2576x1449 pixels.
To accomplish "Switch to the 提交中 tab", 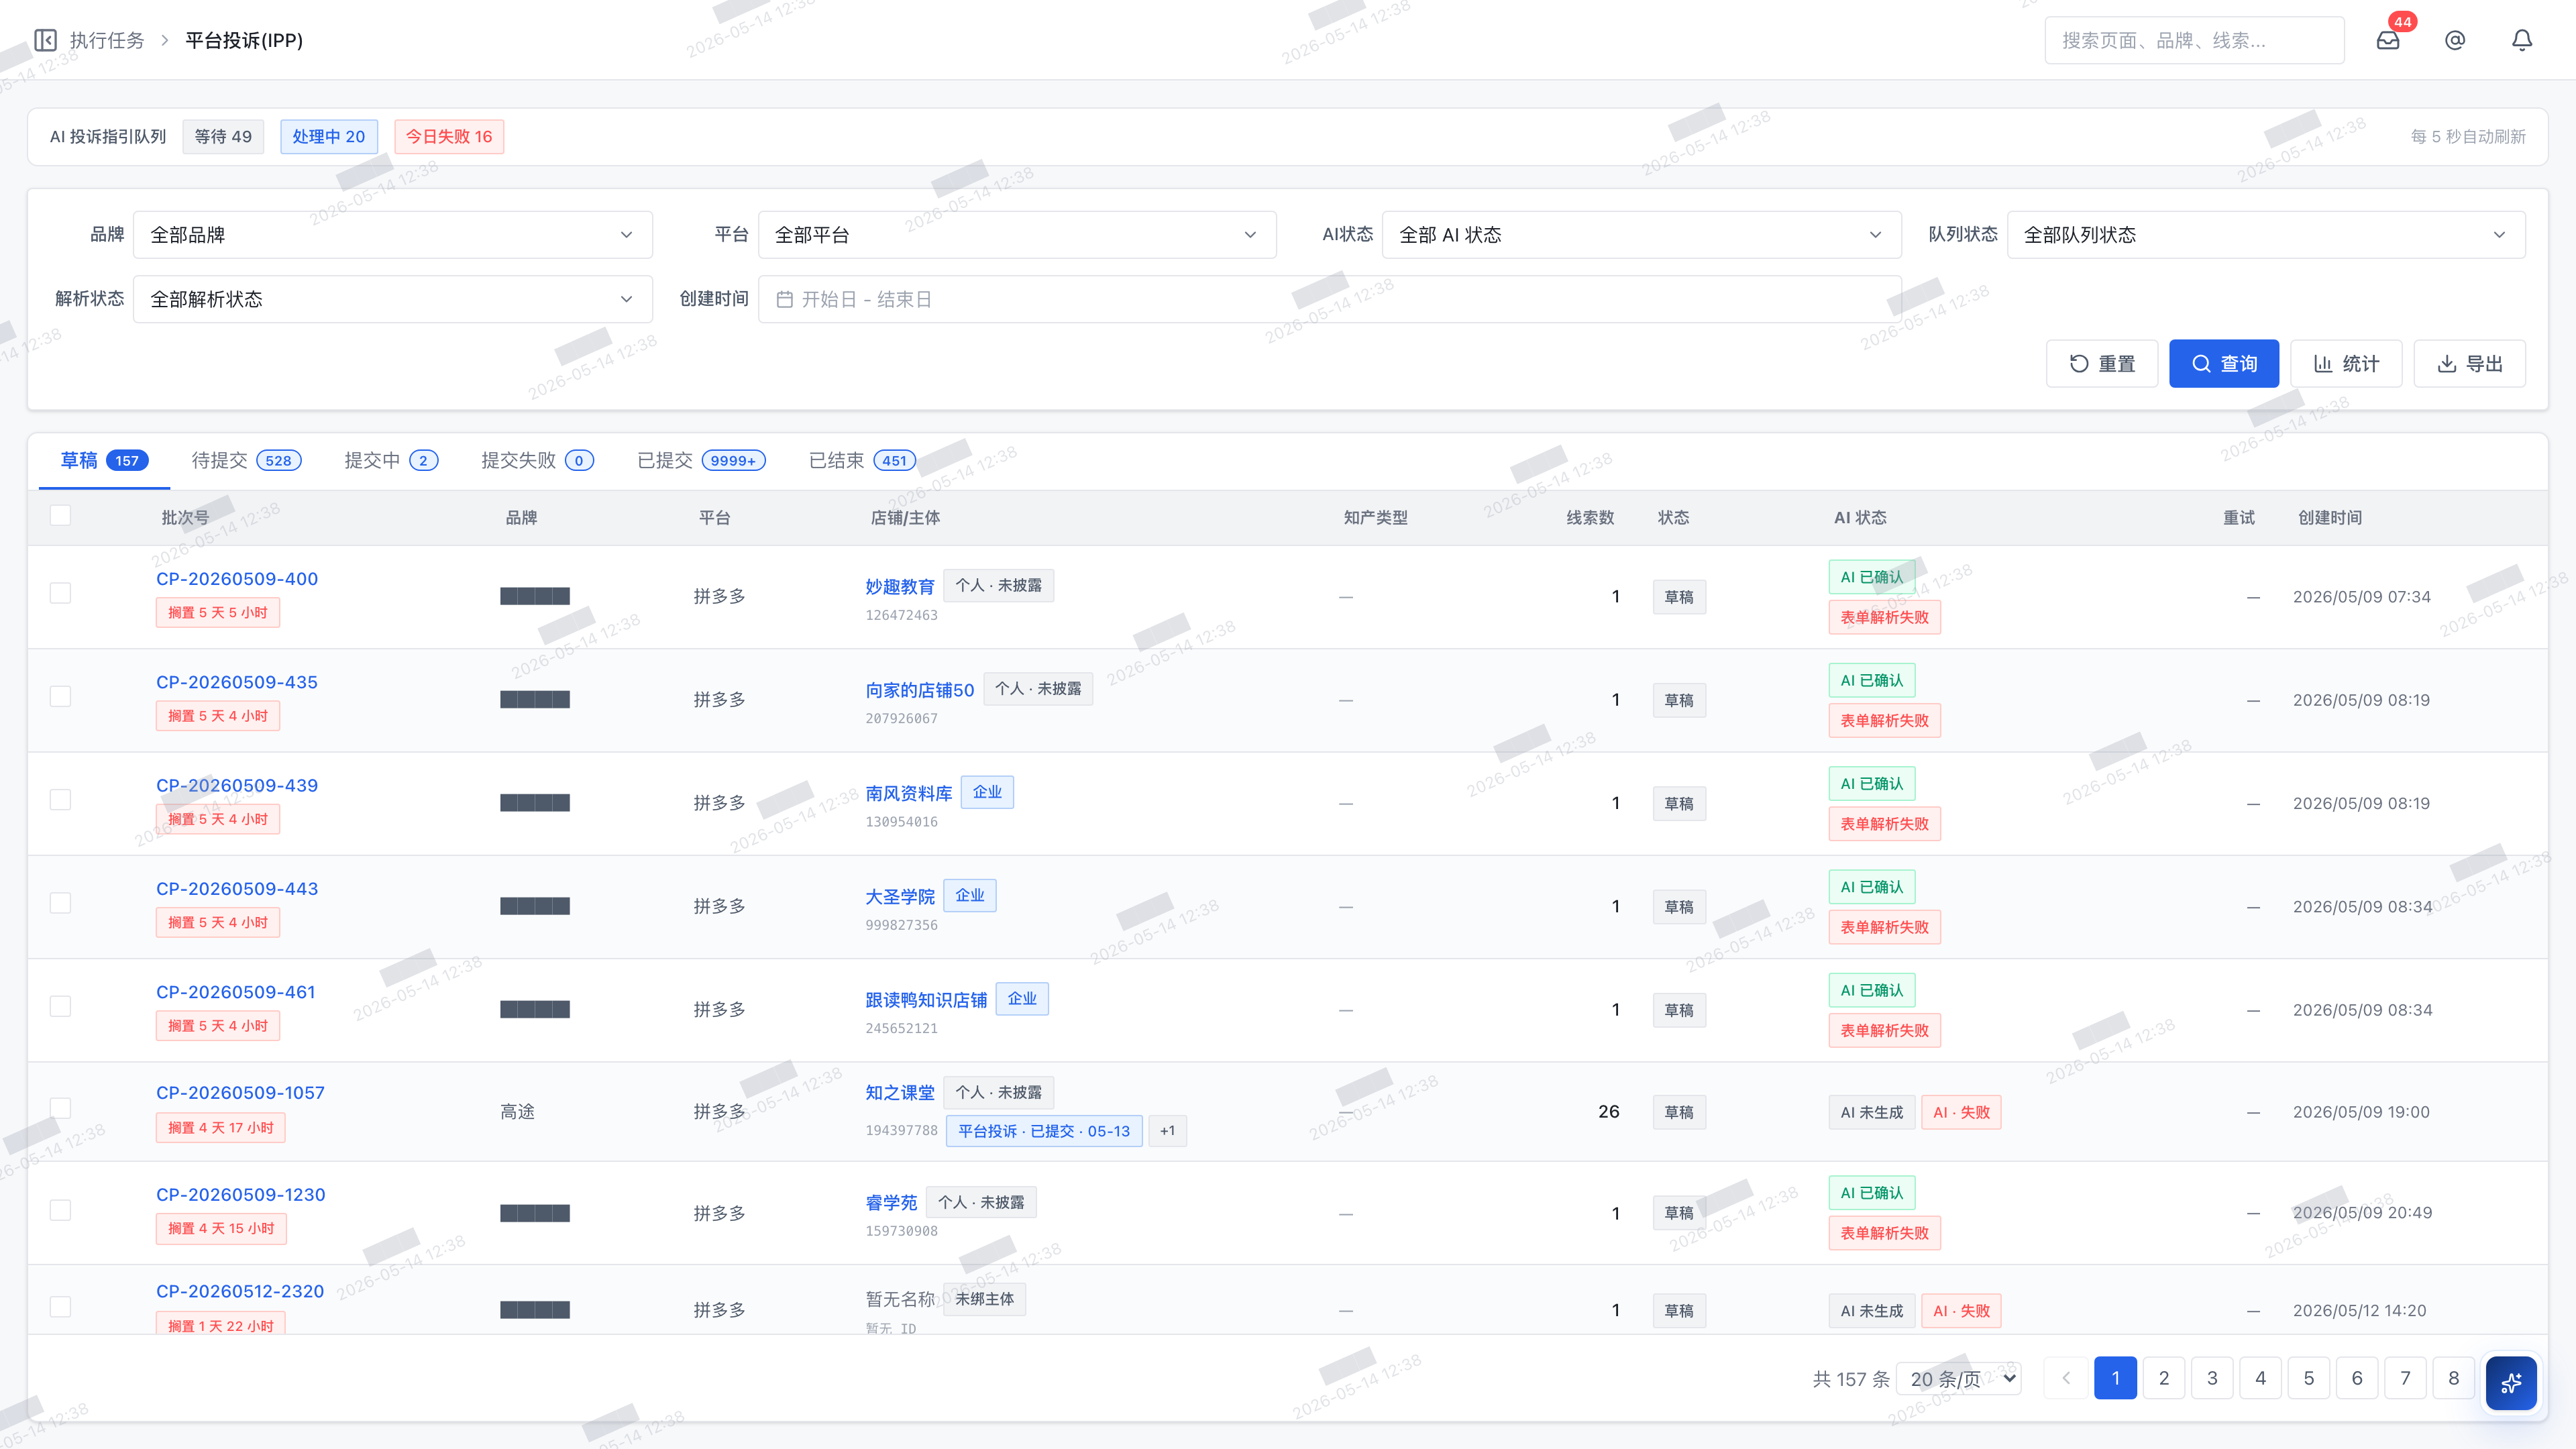I will tap(391, 460).
